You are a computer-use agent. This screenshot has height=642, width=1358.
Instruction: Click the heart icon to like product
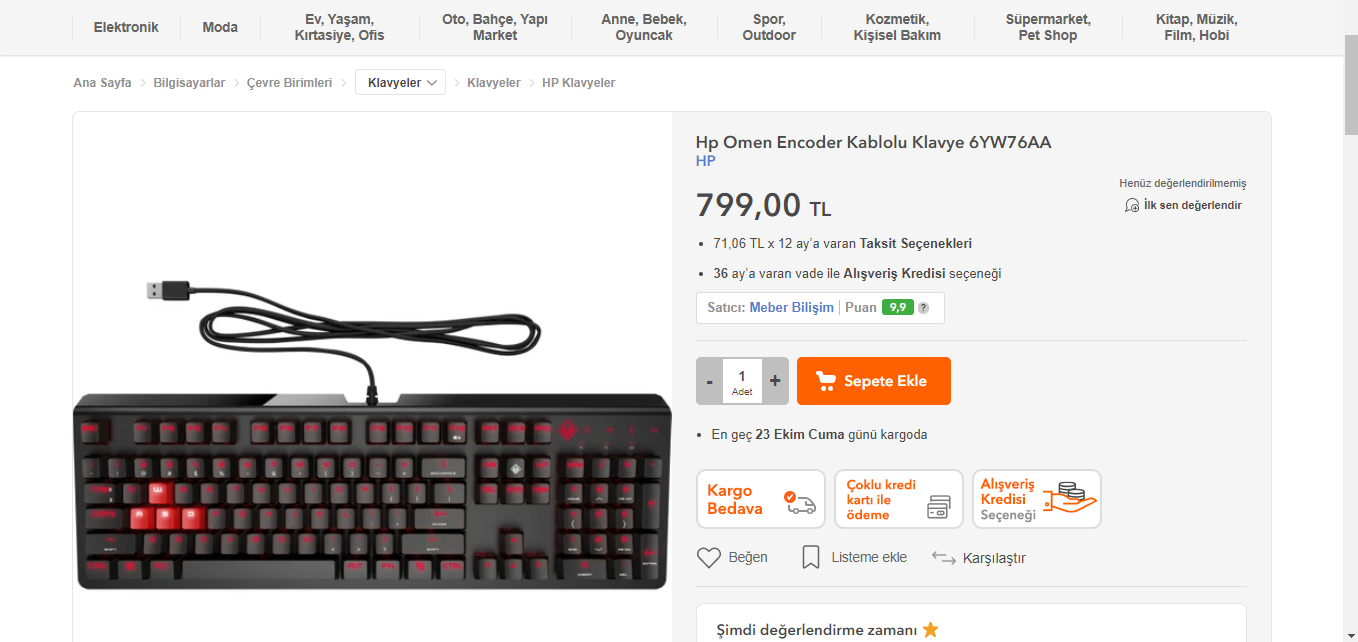[x=709, y=558]
